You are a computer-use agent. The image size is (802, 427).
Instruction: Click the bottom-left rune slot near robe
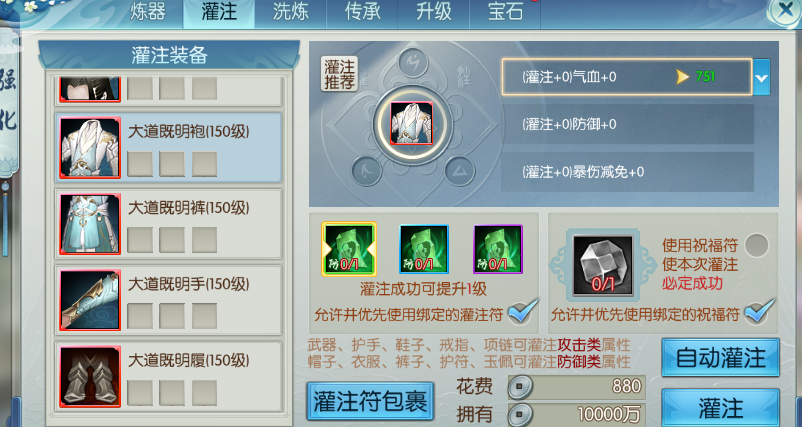[x=366, y=171]
